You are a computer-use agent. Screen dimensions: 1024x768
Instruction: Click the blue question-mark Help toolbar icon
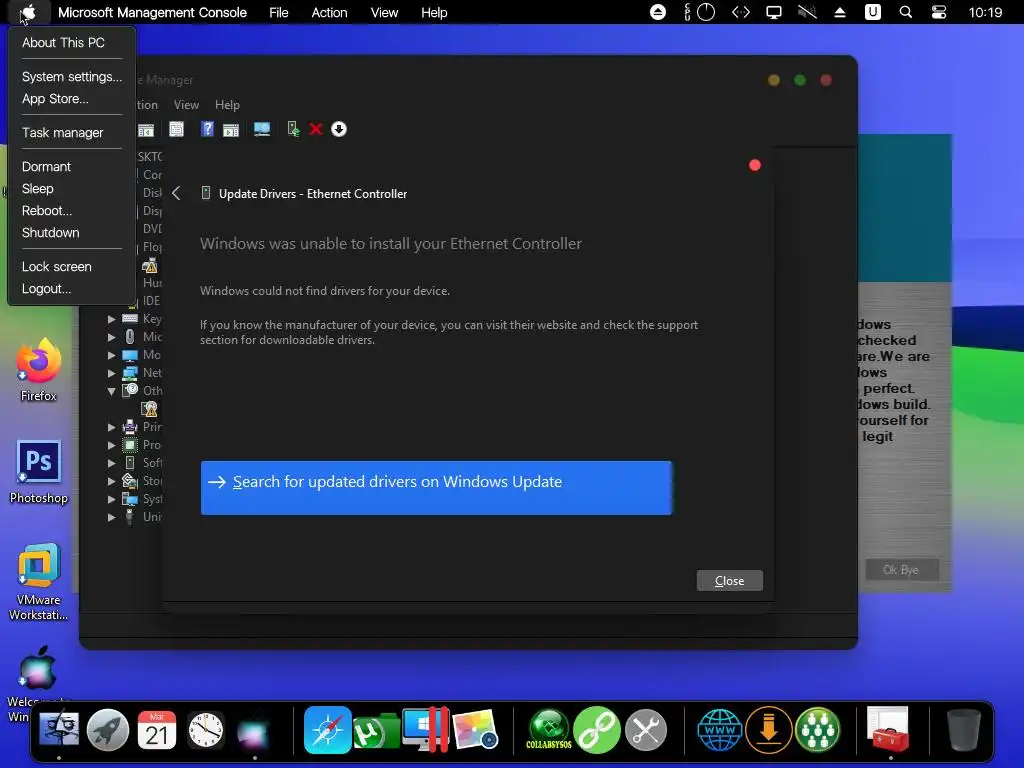tap(207, 129)
